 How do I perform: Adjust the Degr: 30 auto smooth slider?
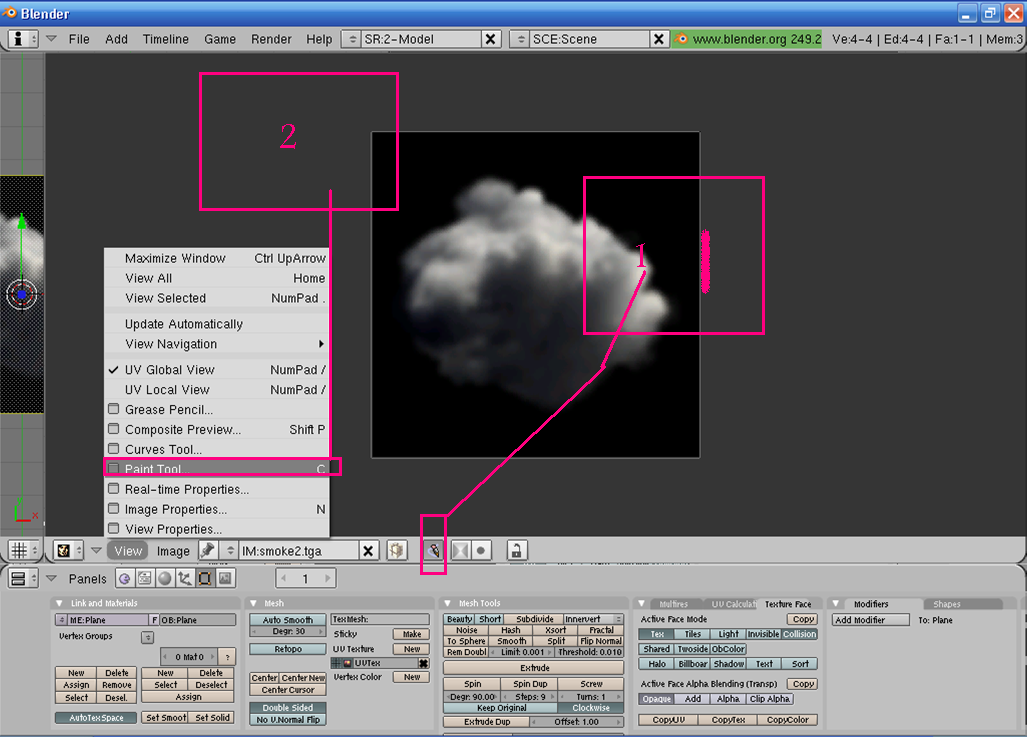[288, 631]
